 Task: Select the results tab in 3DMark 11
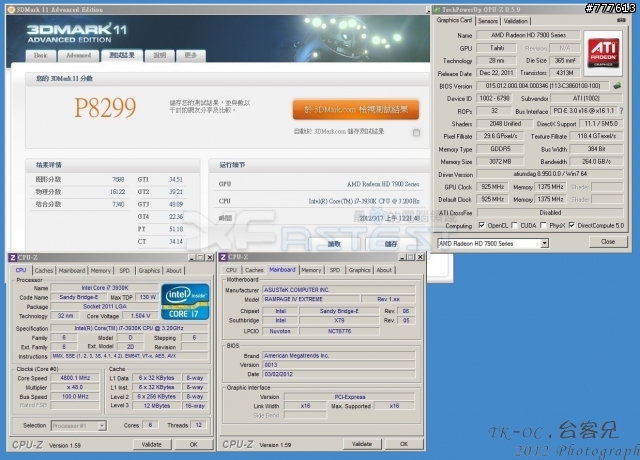coord(122,55)
